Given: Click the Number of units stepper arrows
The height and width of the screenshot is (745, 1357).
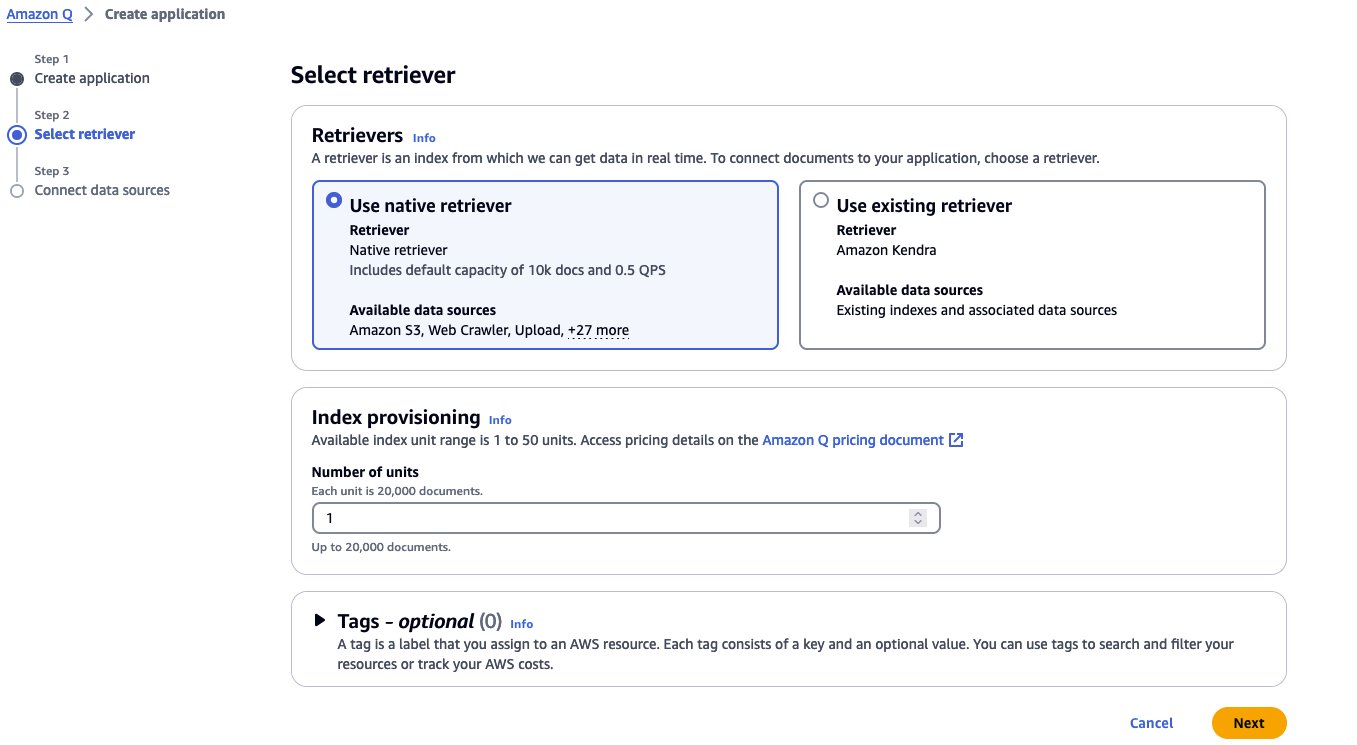Looking at the screenshot, I should [918, 518].
